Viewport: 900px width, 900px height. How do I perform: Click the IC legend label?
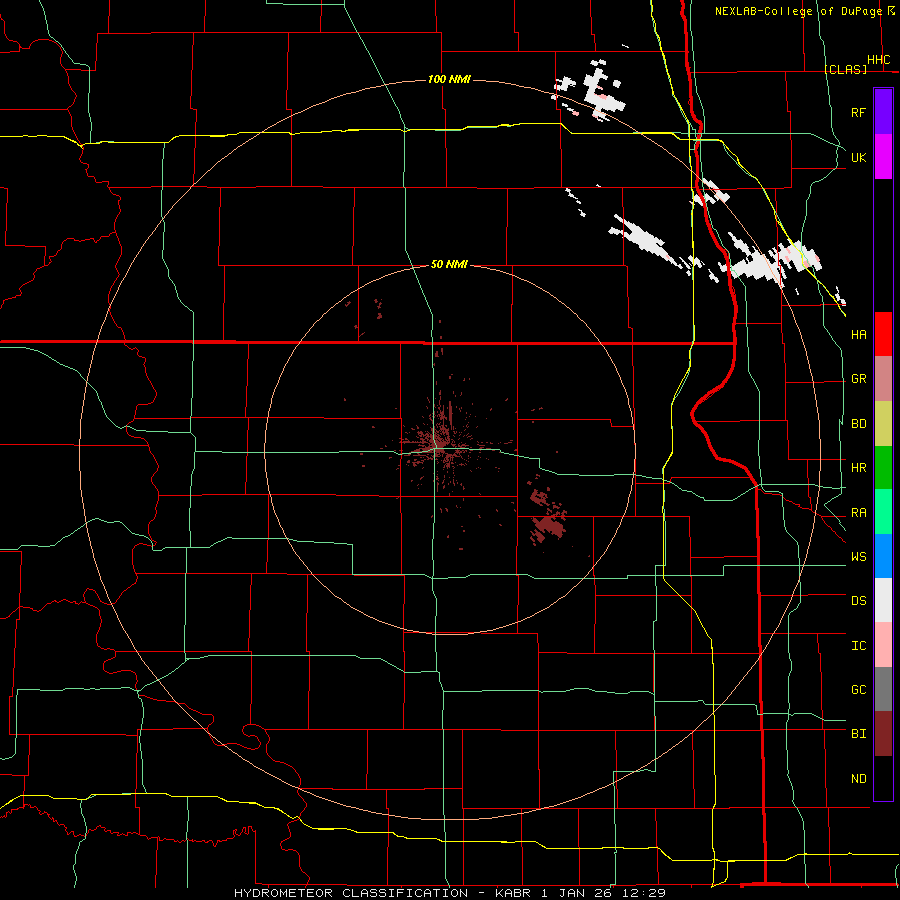point(858,646)
